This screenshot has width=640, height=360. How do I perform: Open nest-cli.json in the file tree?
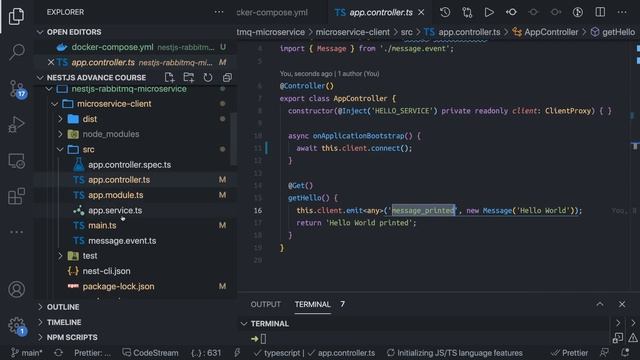107,271
